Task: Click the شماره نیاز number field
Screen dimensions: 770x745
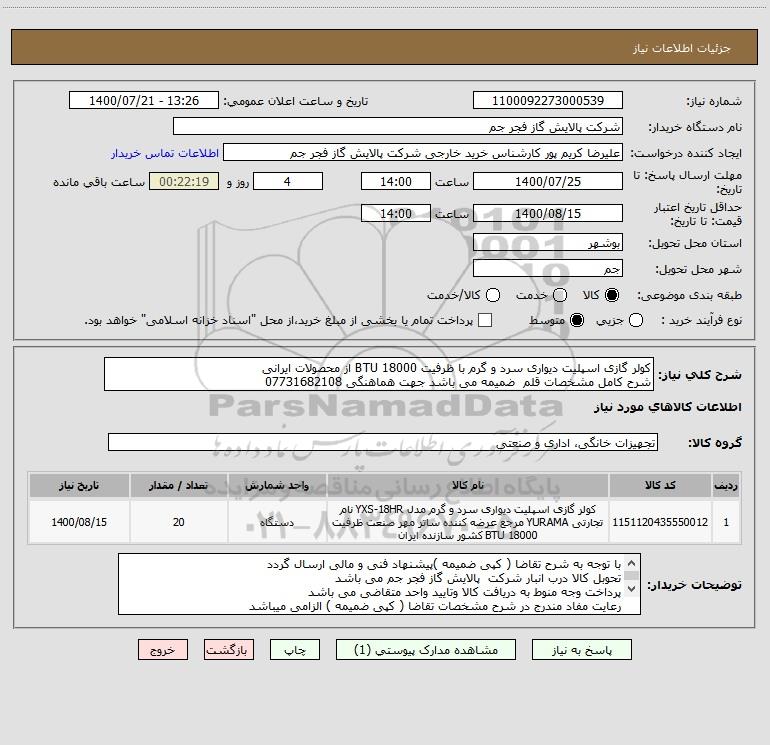Action: (548, 100)
